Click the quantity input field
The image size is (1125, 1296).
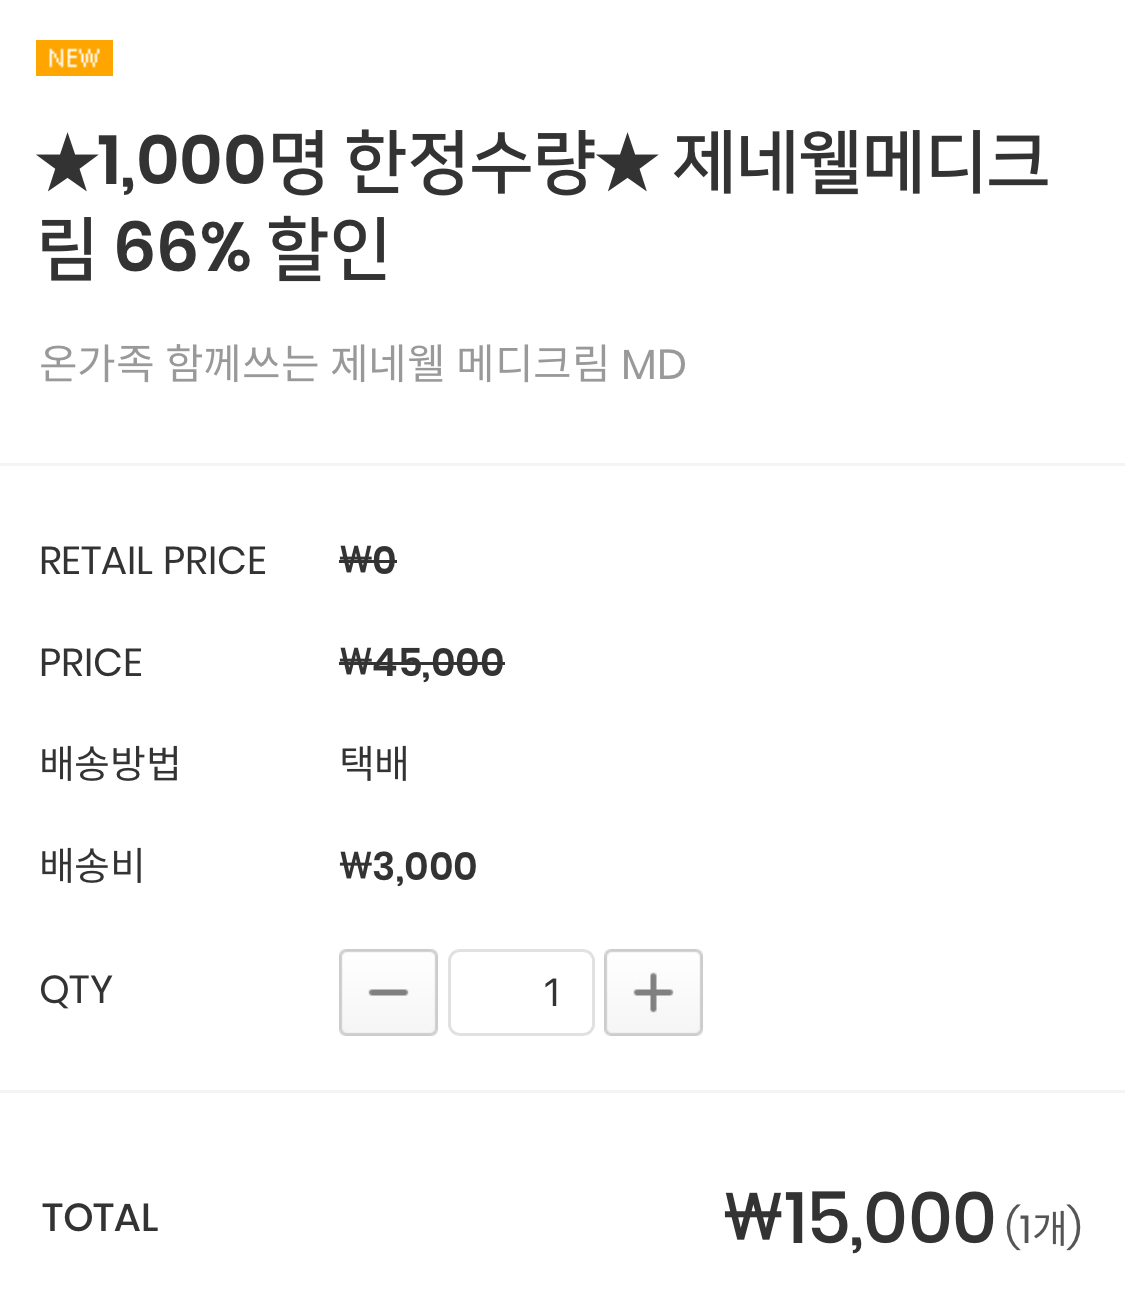tap(521, 992)
